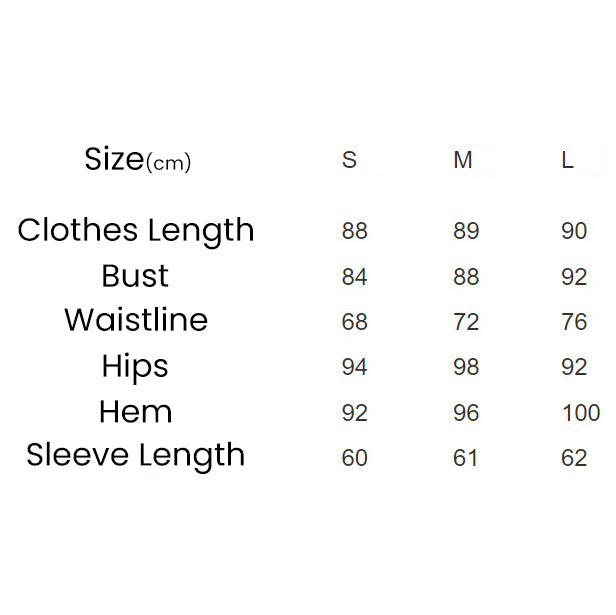Click Hem value 100 for size L
616x615 pixels.
581,413
